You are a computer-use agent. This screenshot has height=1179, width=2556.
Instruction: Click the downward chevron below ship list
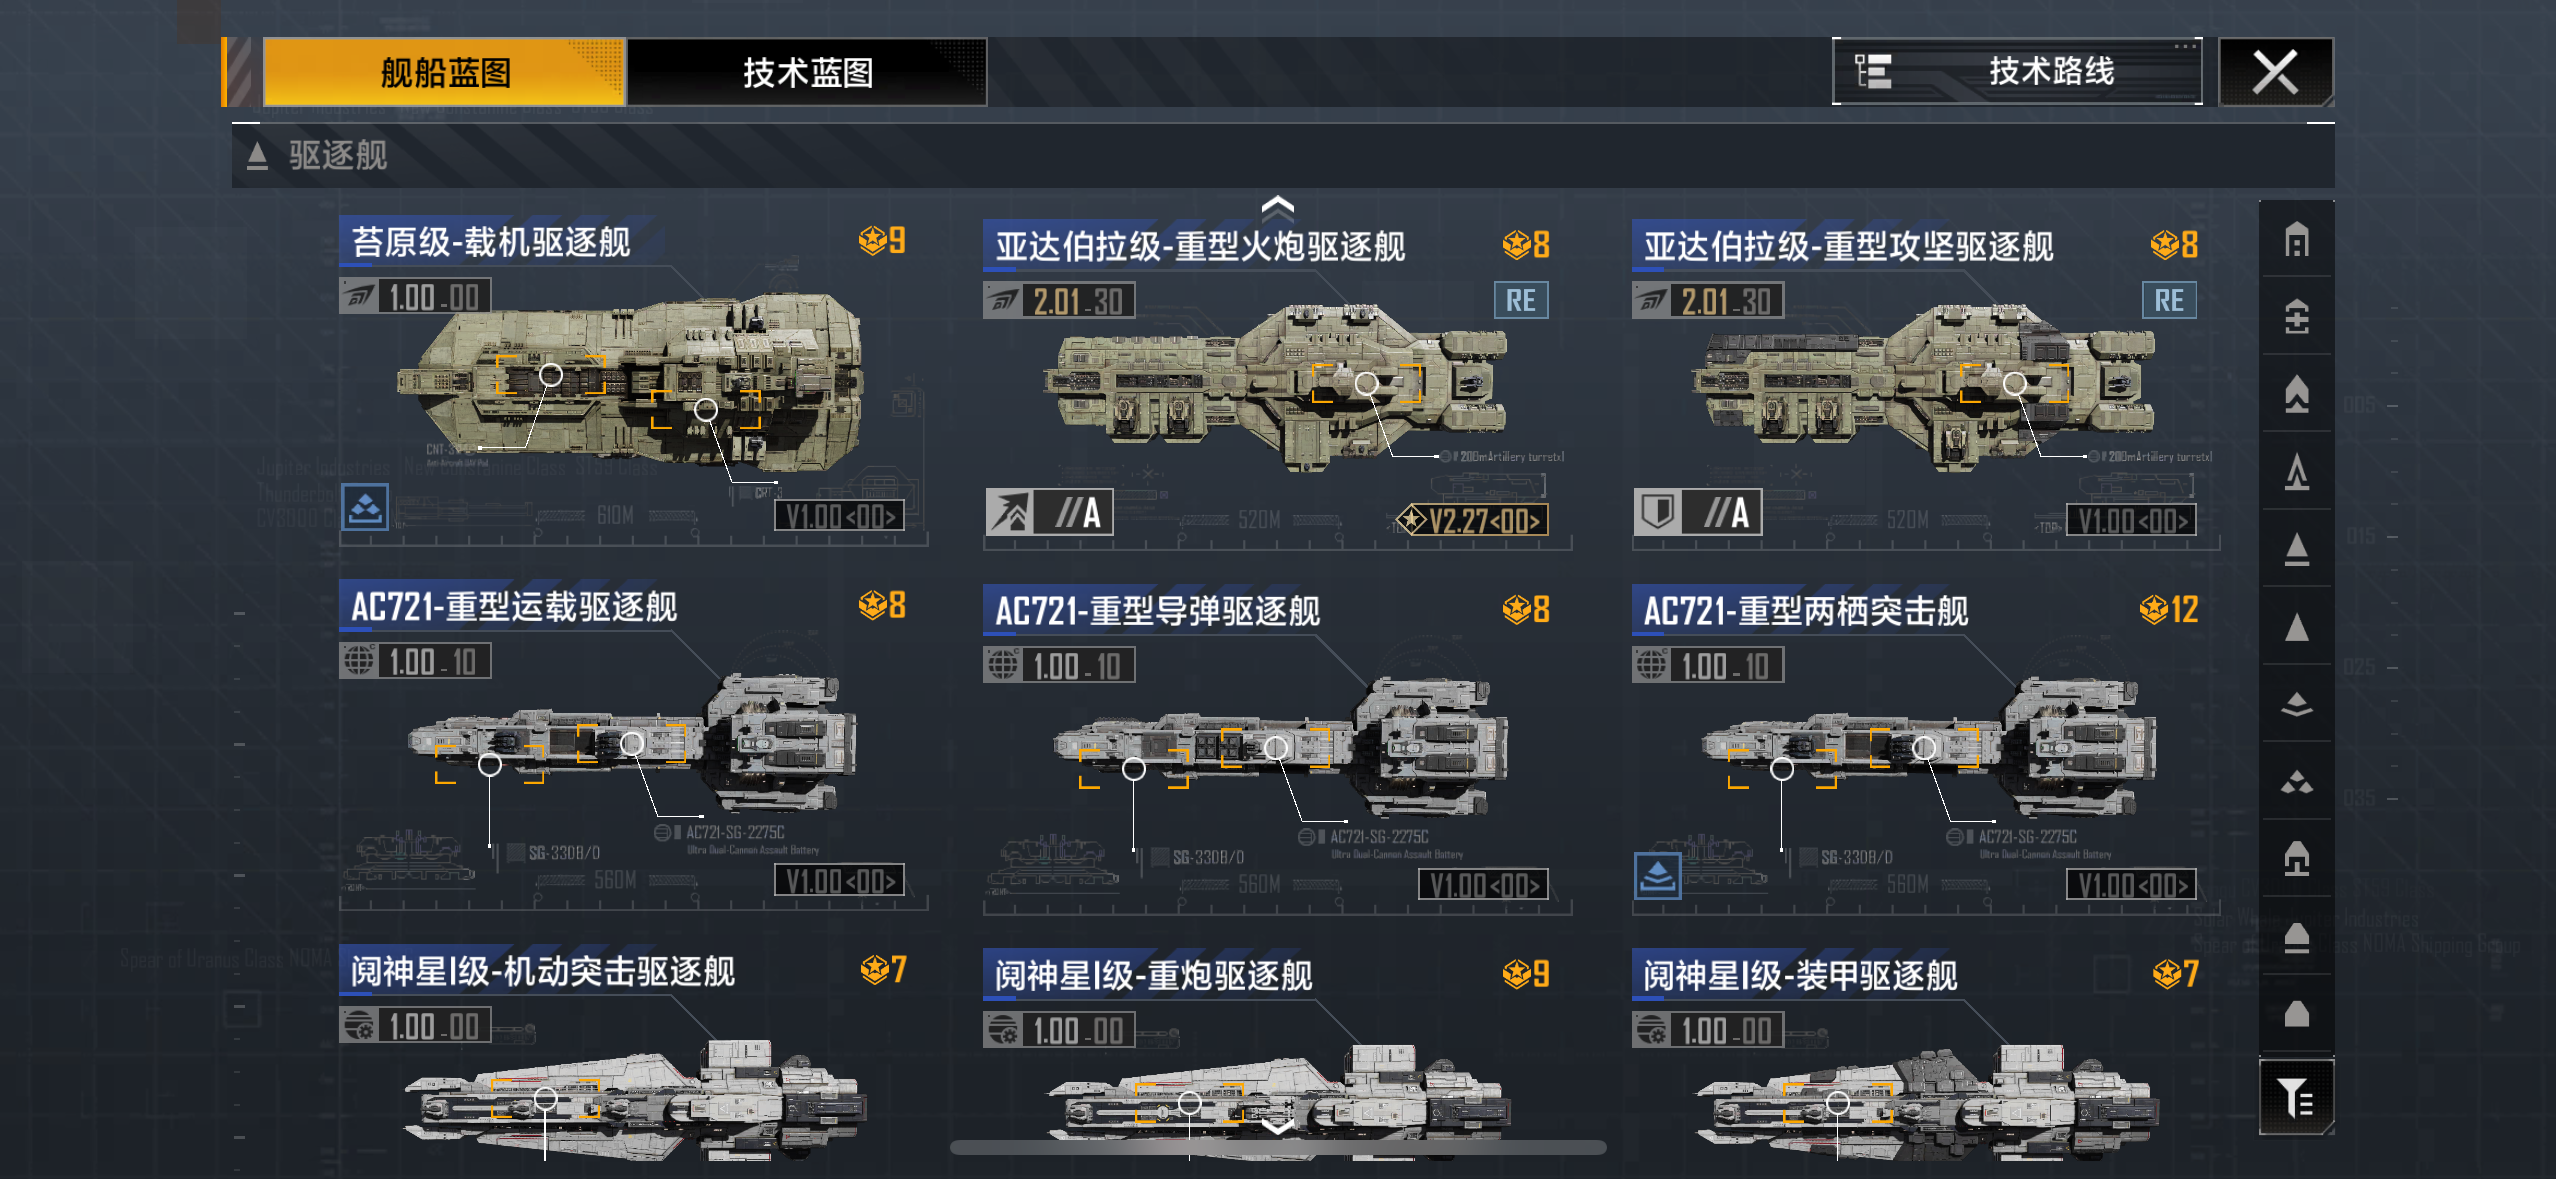[1277, 1126]
